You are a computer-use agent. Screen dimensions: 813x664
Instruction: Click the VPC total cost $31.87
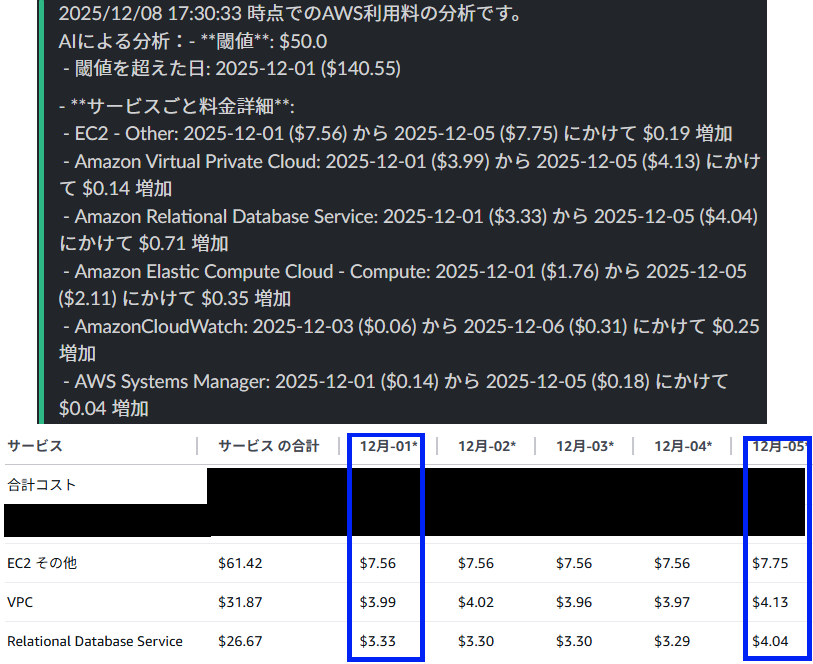[x=240, y=602]
